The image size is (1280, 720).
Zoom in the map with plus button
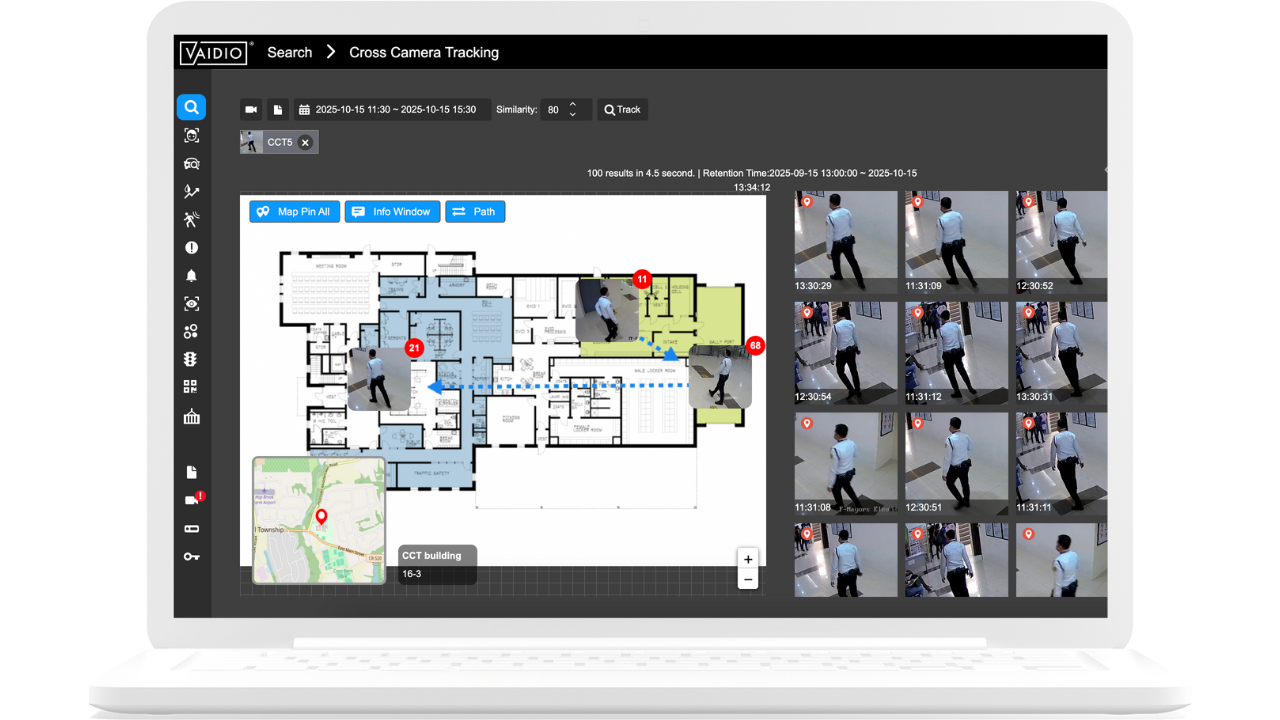(748, 559)
